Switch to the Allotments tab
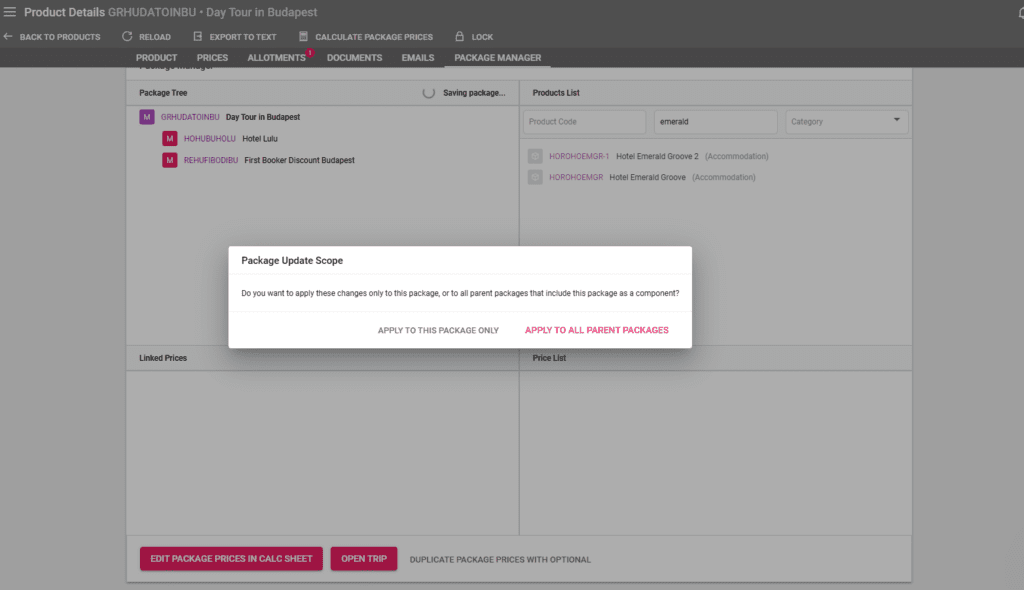The image size is (1024, 590). [x=275, y=57]
